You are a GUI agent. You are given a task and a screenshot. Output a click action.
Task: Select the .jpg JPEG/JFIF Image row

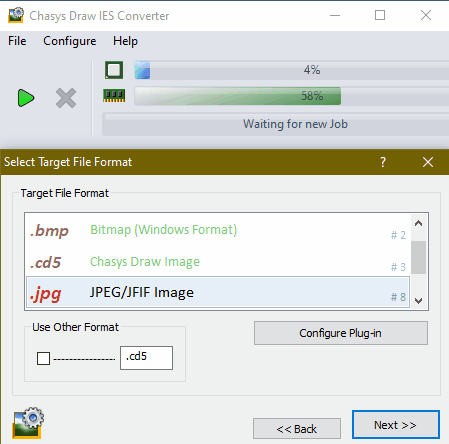pos(218,293)
